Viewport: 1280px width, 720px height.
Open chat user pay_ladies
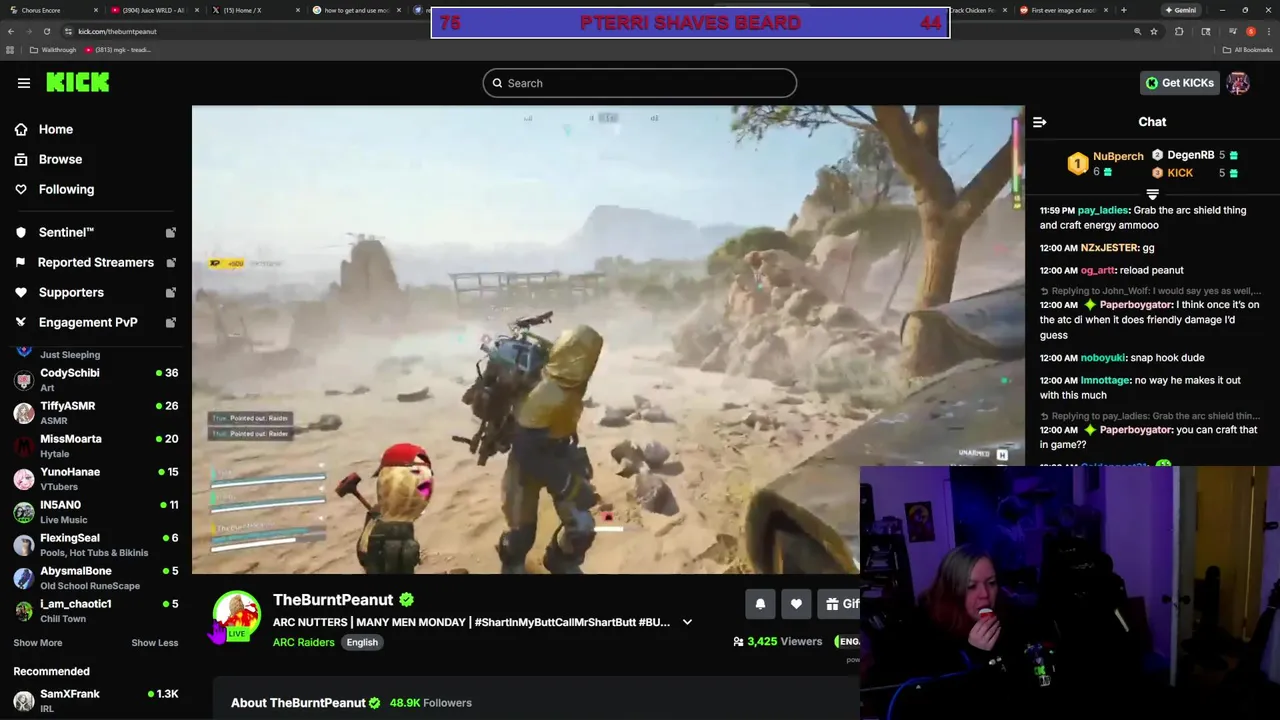pyautogui.click(x=1103, y=210)
